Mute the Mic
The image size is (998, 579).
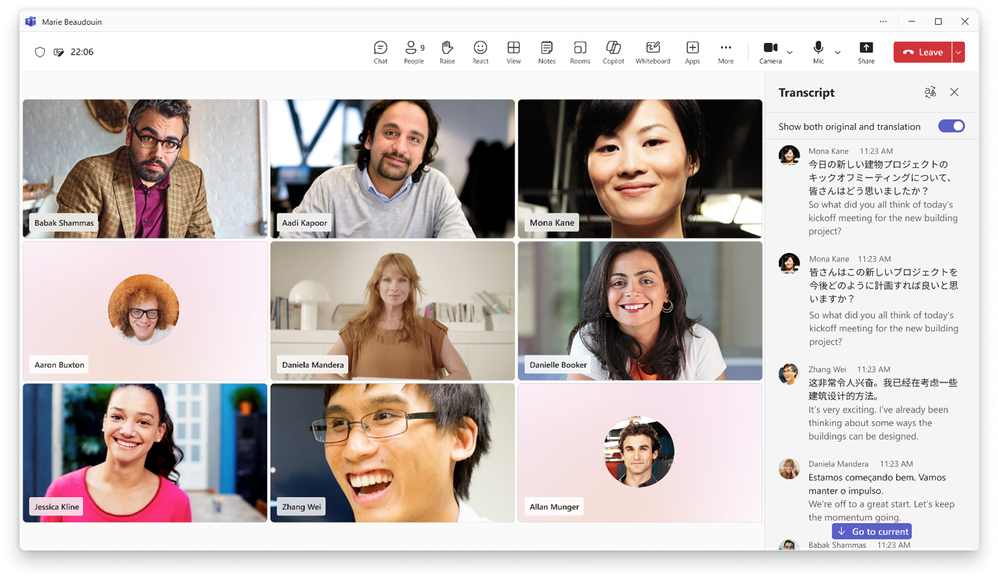click(818, 52)
